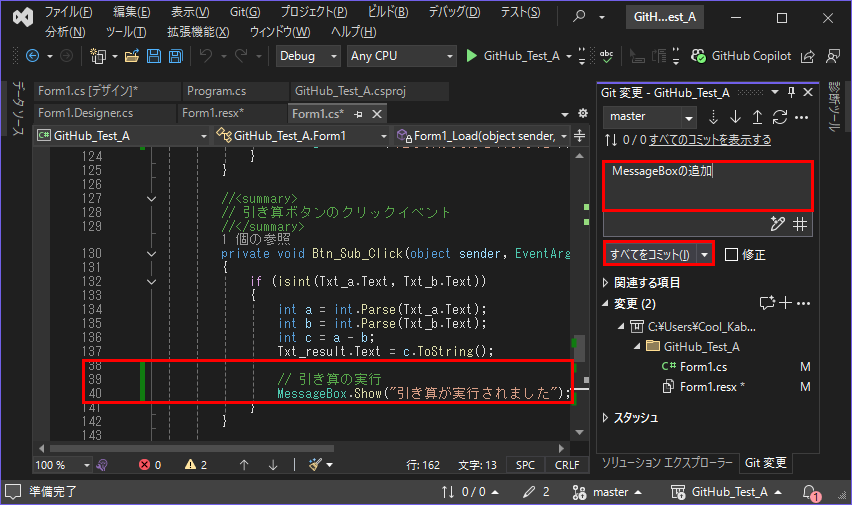Click the code cleanup broom icon
The height and width of the screenshot is (505, 852).
click(315, 465)
